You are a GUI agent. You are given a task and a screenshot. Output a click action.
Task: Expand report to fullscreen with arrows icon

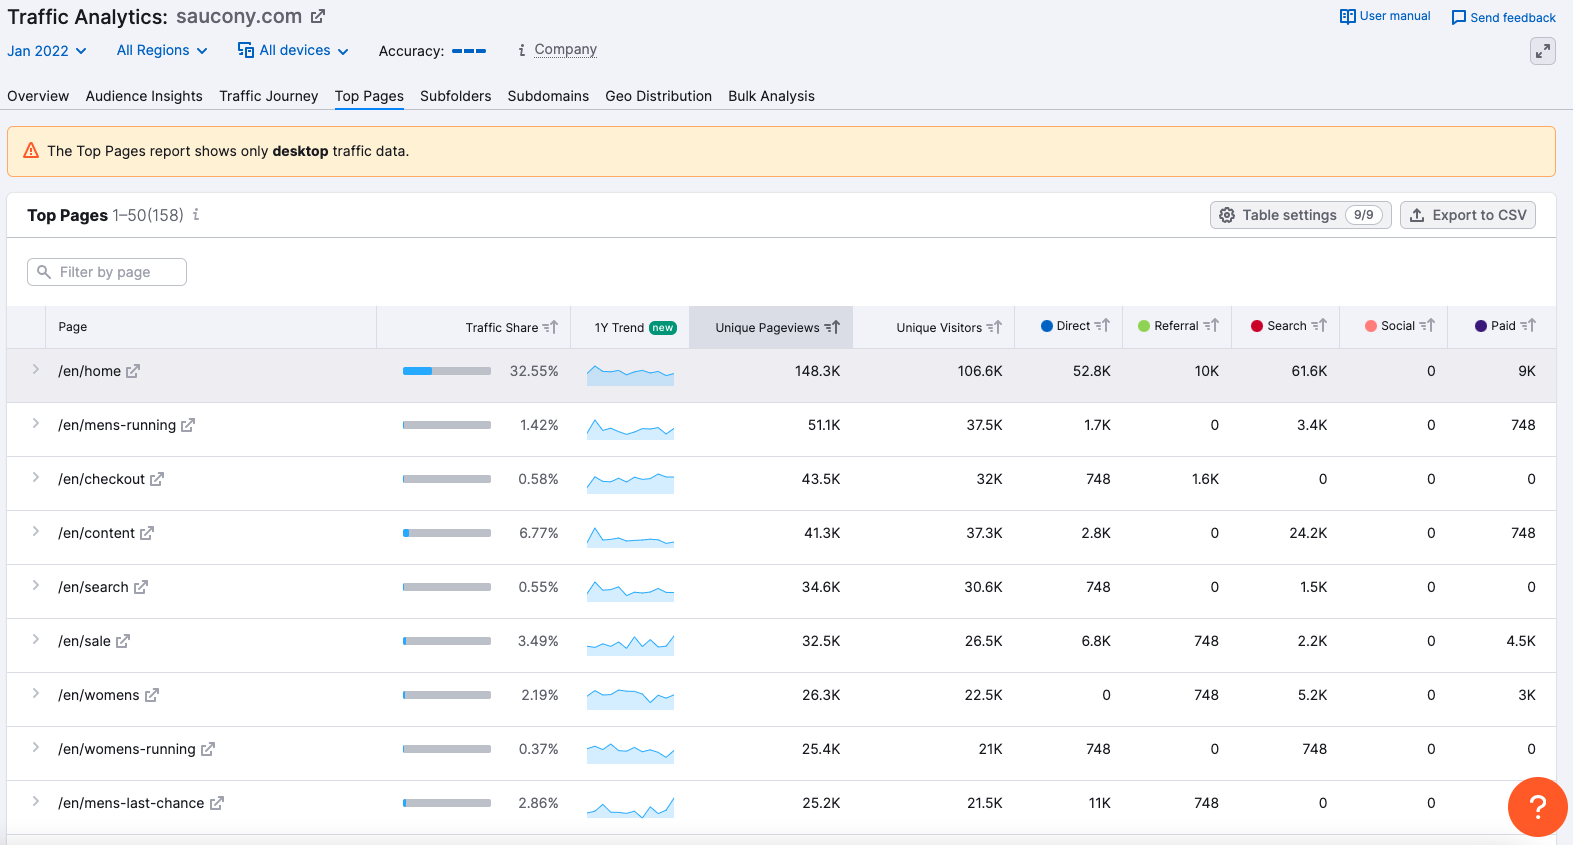click(1543, 51)
